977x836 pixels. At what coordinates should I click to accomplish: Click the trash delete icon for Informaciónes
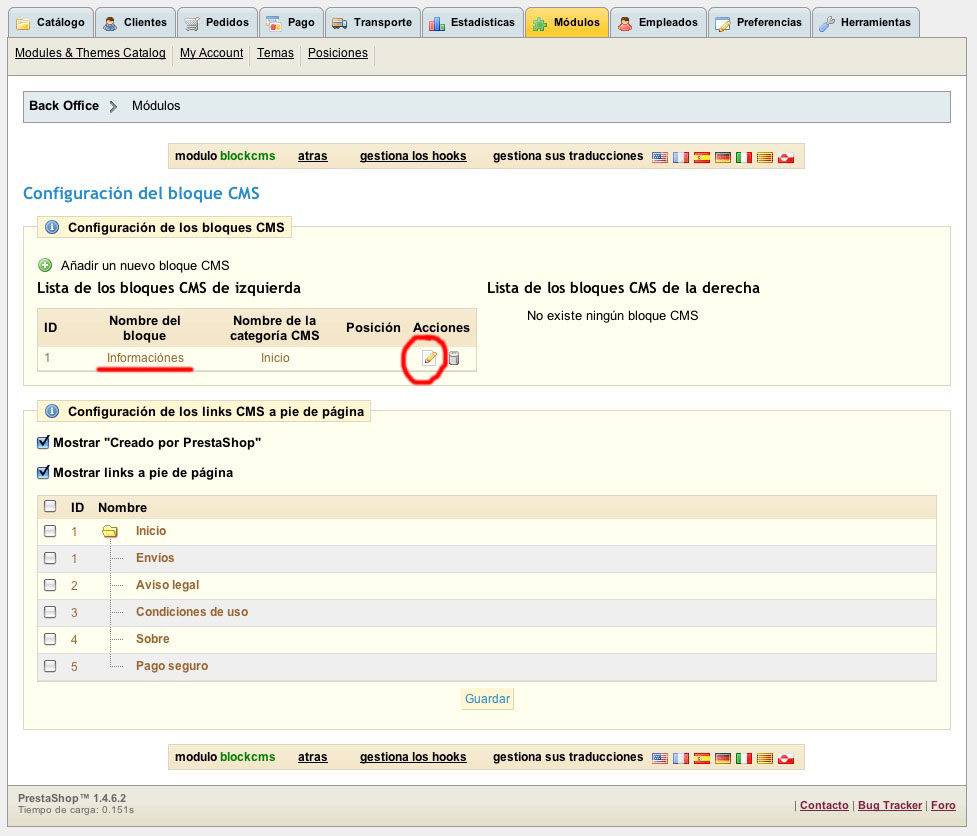(454, 358)
